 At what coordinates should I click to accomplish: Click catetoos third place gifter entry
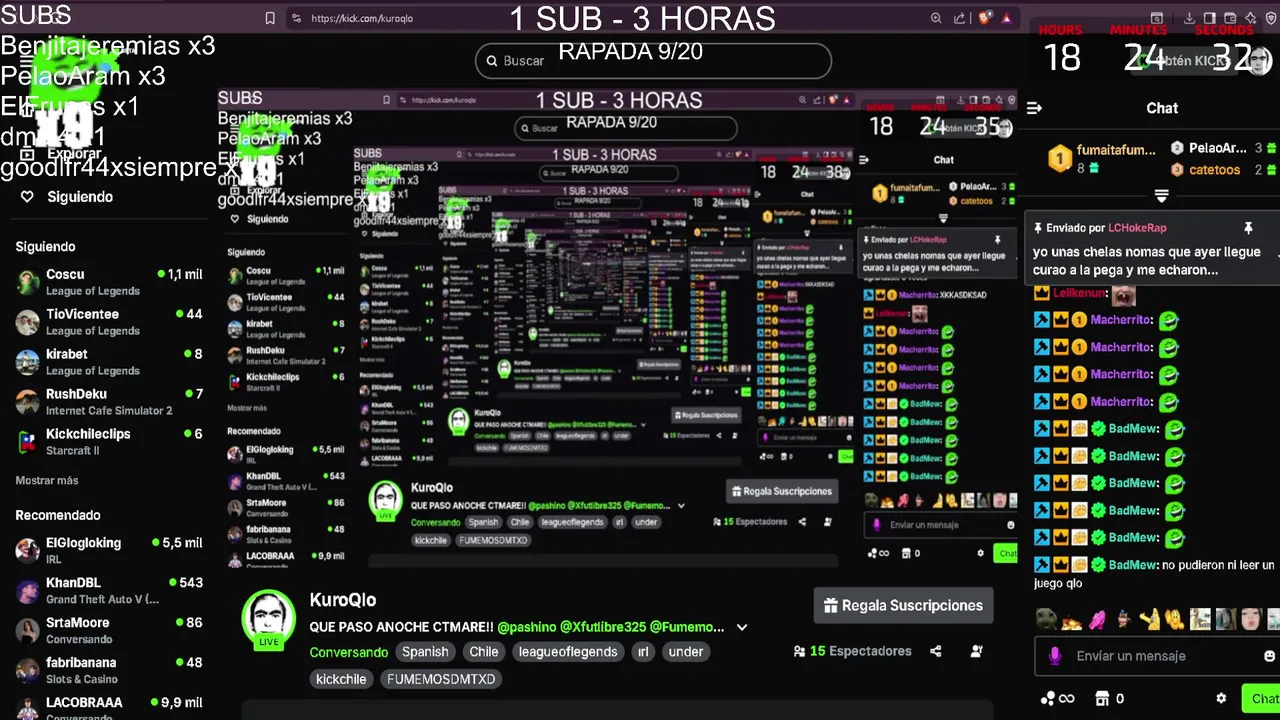pos(1222,170)
